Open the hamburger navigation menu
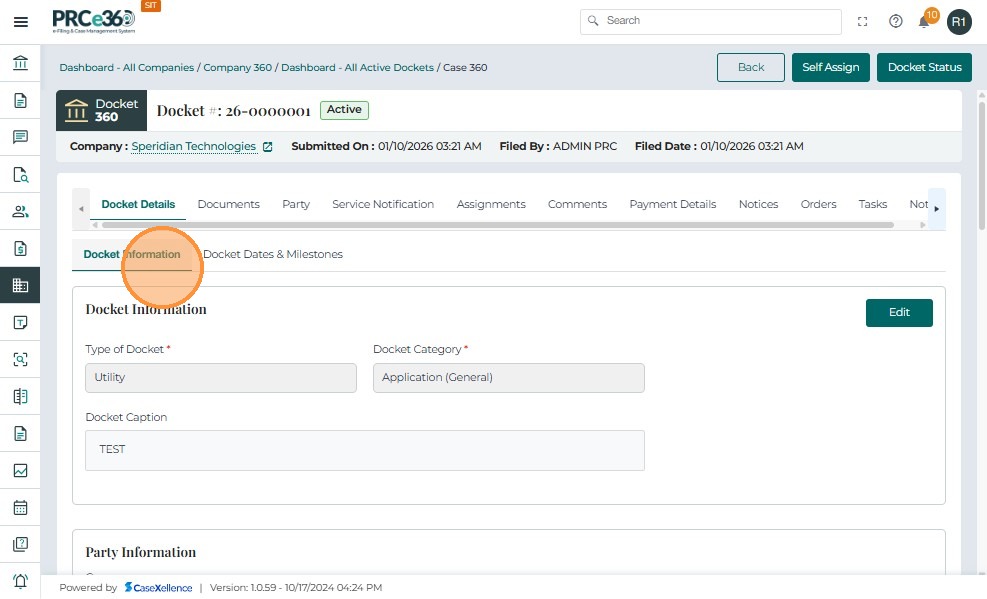987x599 pixels. coord(21,22)
